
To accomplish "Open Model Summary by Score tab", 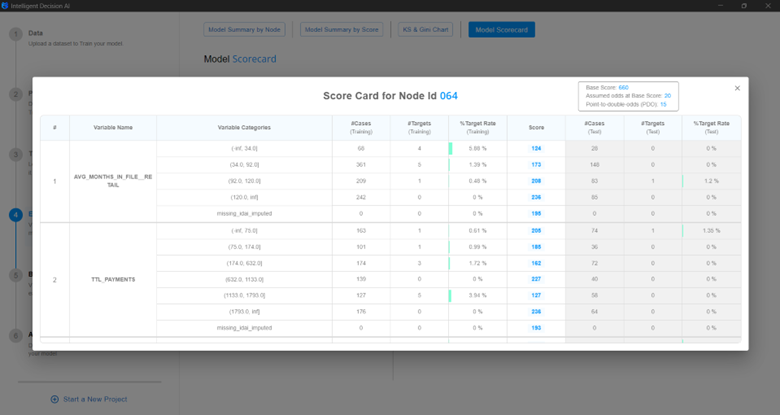I will pyautogui.click(x=341, y=29).
